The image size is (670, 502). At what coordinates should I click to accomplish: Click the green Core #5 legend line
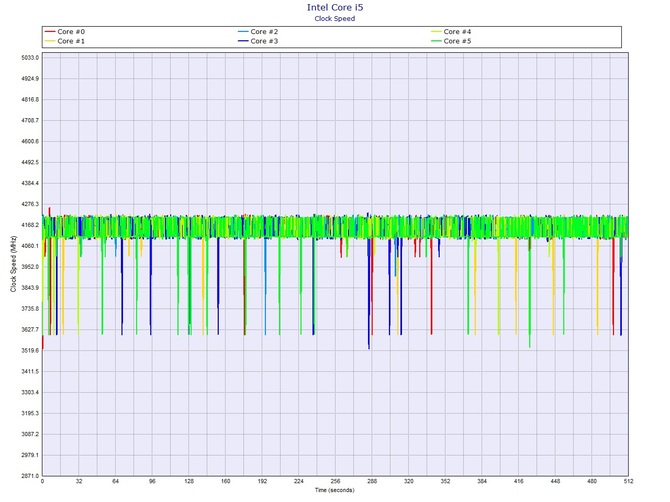[x=436, y=41]
